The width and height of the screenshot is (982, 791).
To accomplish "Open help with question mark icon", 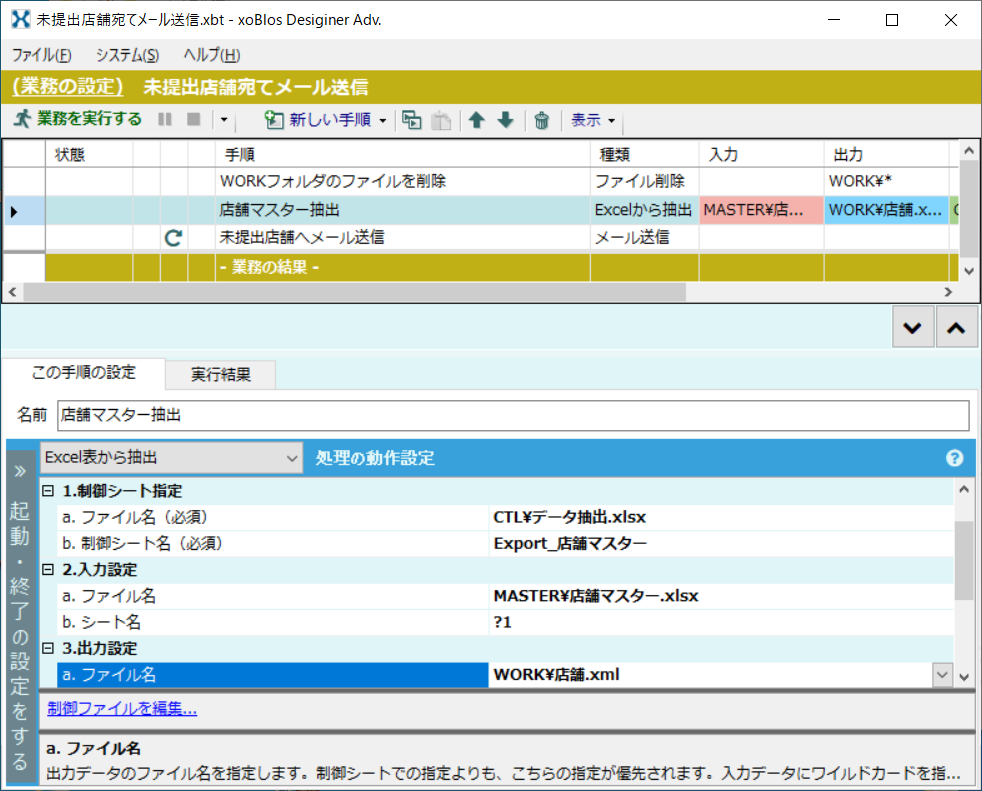I will 954,458.
